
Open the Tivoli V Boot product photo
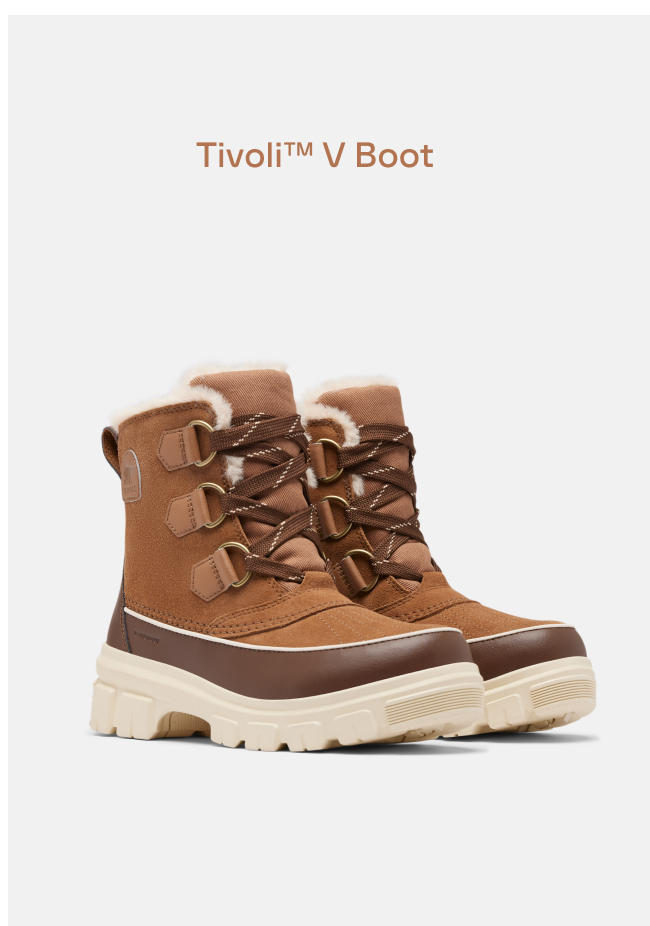tap(342, 556)
